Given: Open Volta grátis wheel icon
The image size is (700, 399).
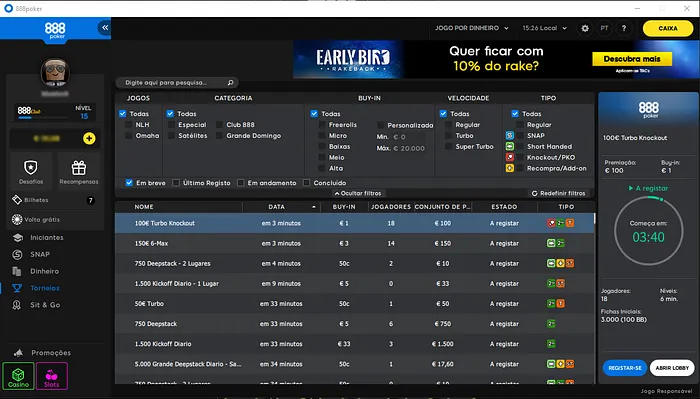Looking at the screenshot, I should pyautogui.click(x=17, y=220).
